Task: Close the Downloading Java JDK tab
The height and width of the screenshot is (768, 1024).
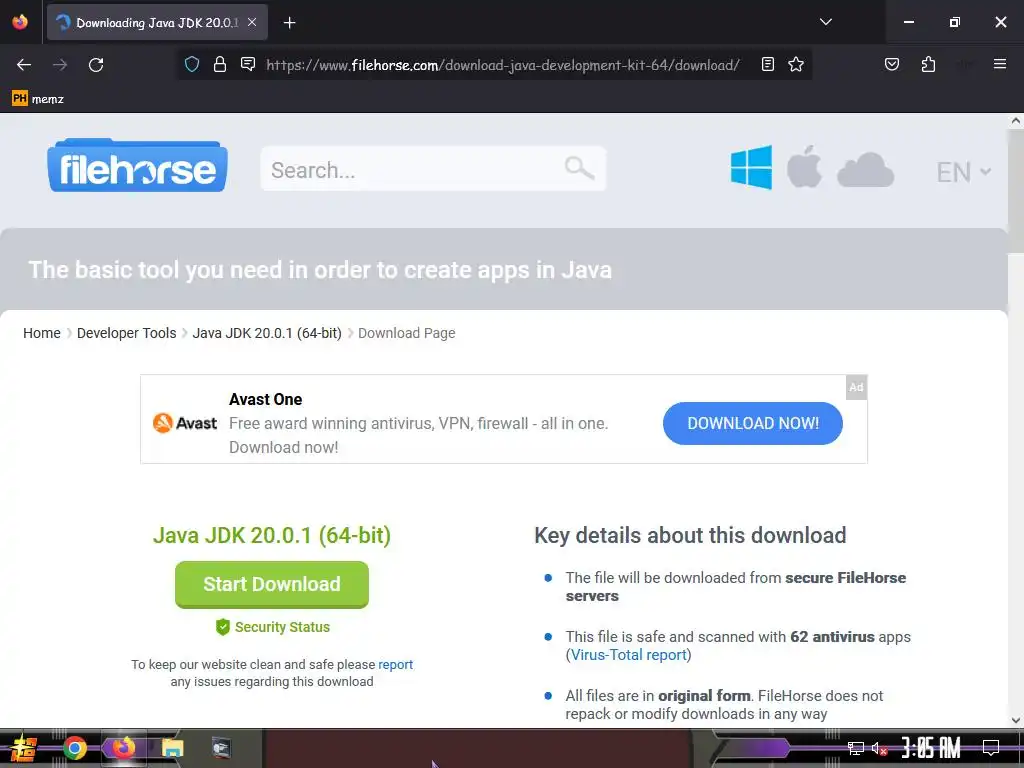Action: pos(252,22)
